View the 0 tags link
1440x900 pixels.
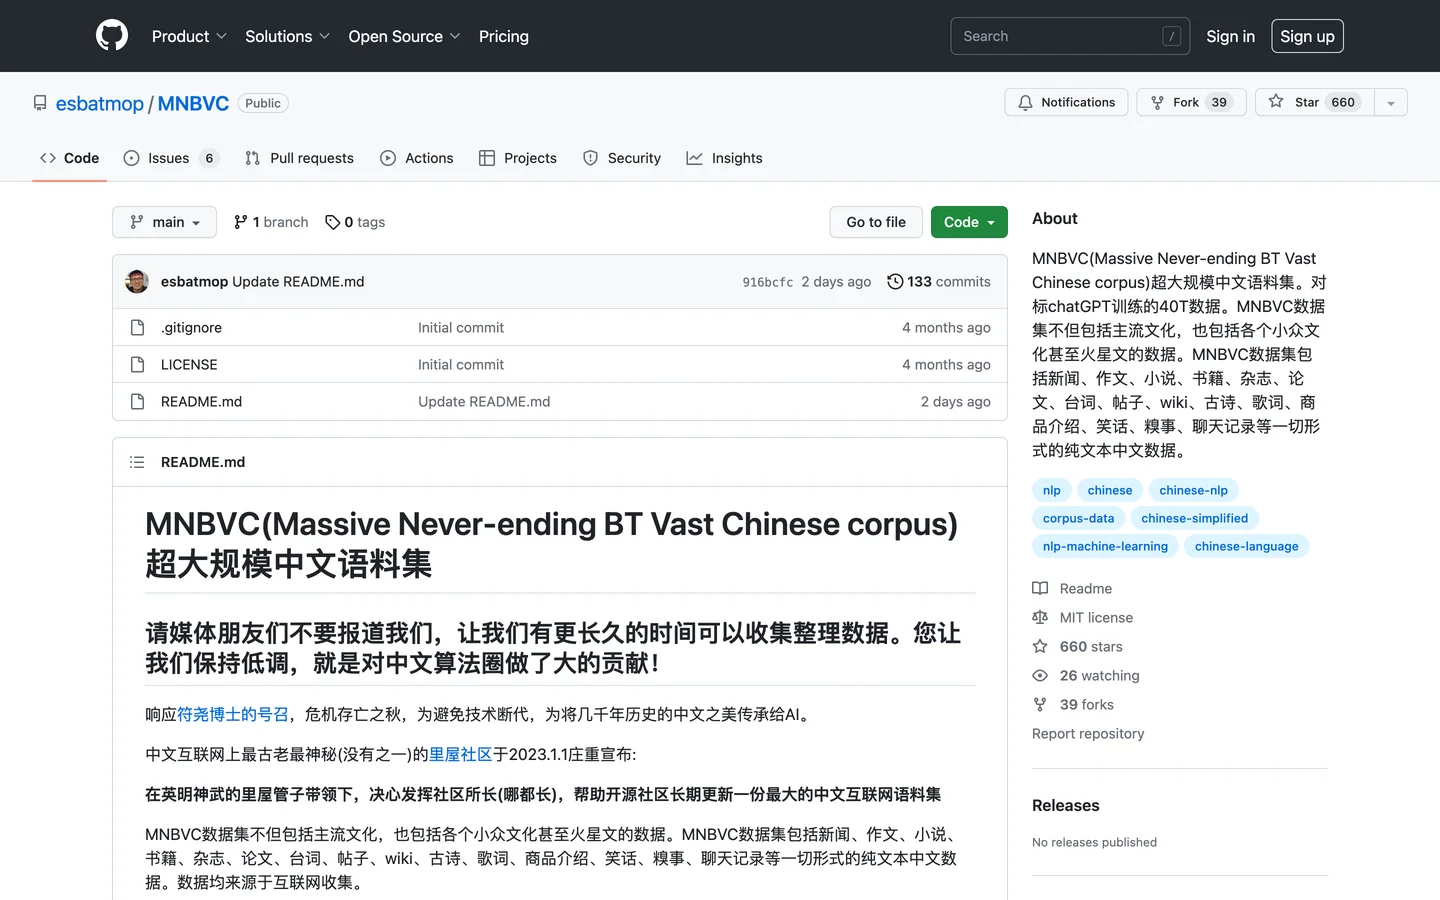coord(355,222)
